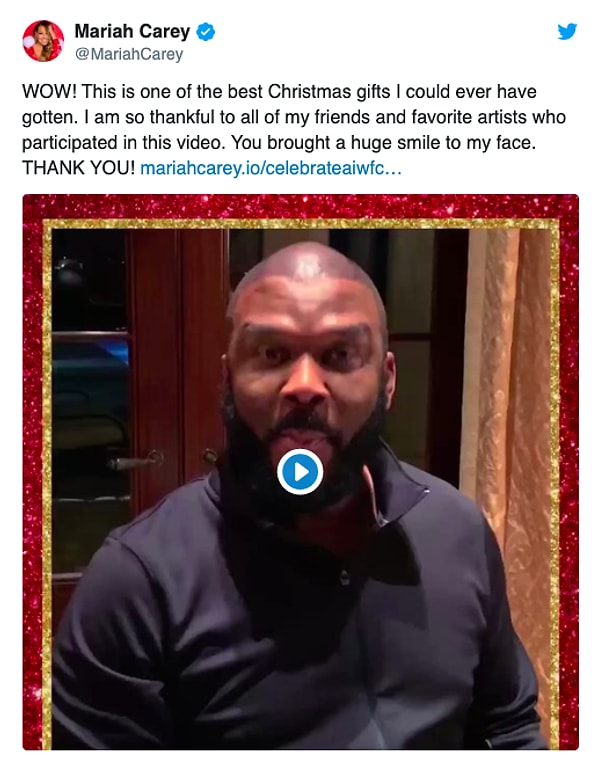
Task: Click the Twitter bird logo
Action: (567, 31)
